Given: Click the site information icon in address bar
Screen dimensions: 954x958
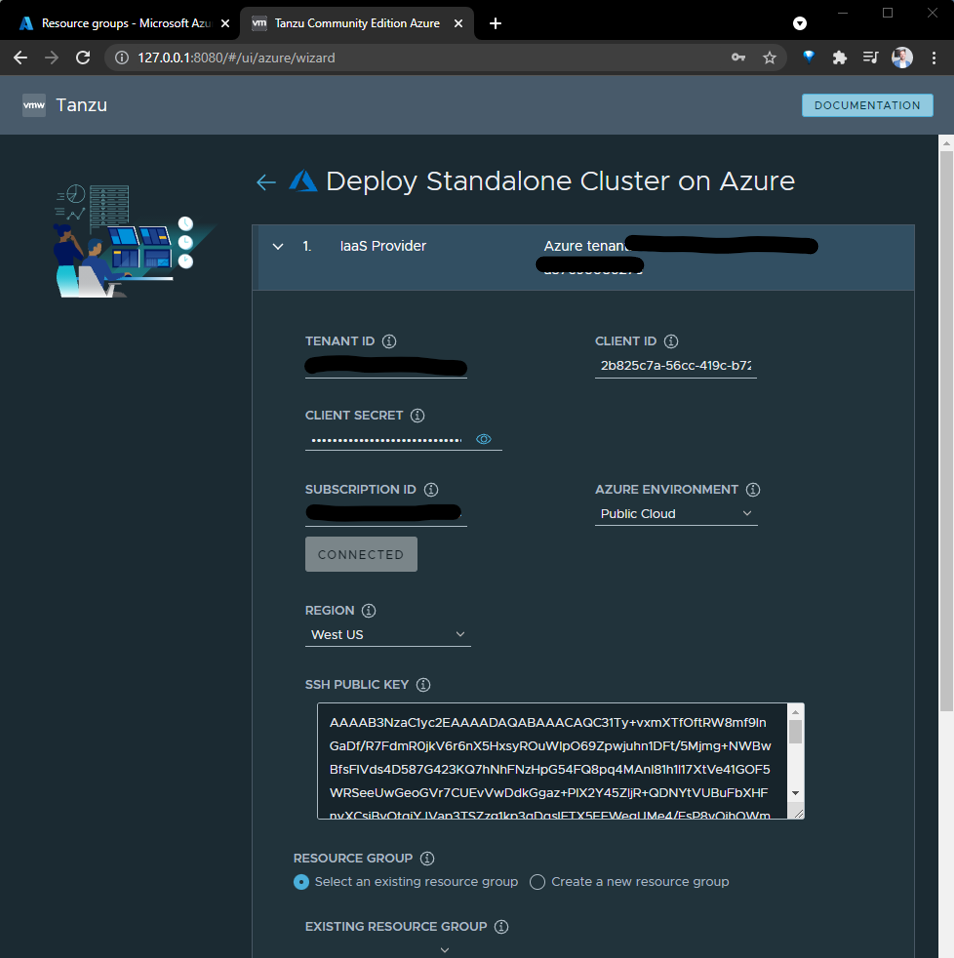Looking at the screenshot, I should [x=122, y=58].
